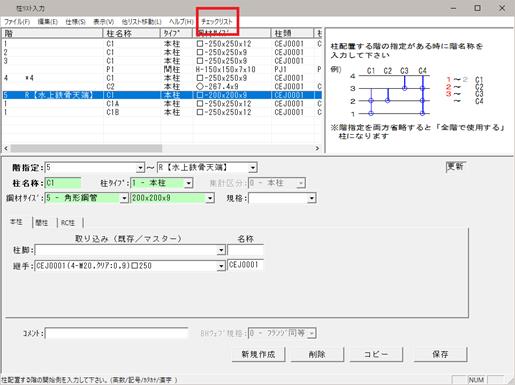Expand the 鋼材タイプ 角形鋼管 dropdown
This screenshot has height=385, width=515.
[124, 198]
